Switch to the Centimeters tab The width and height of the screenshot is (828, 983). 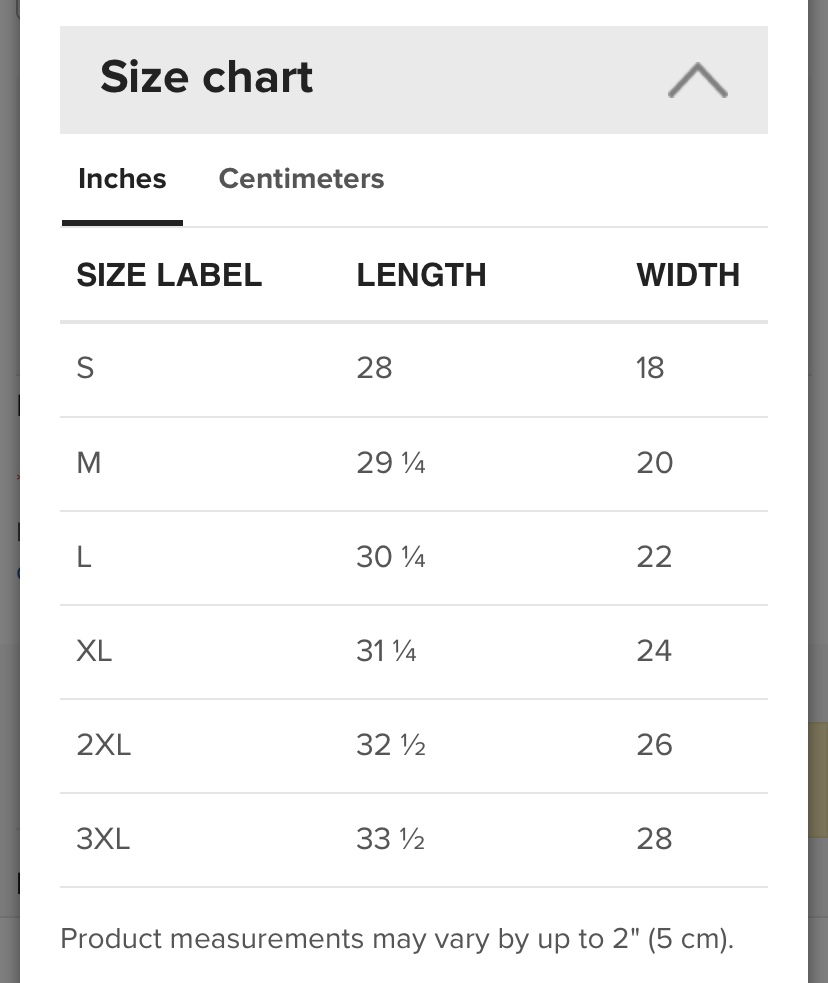click(301, 179)
